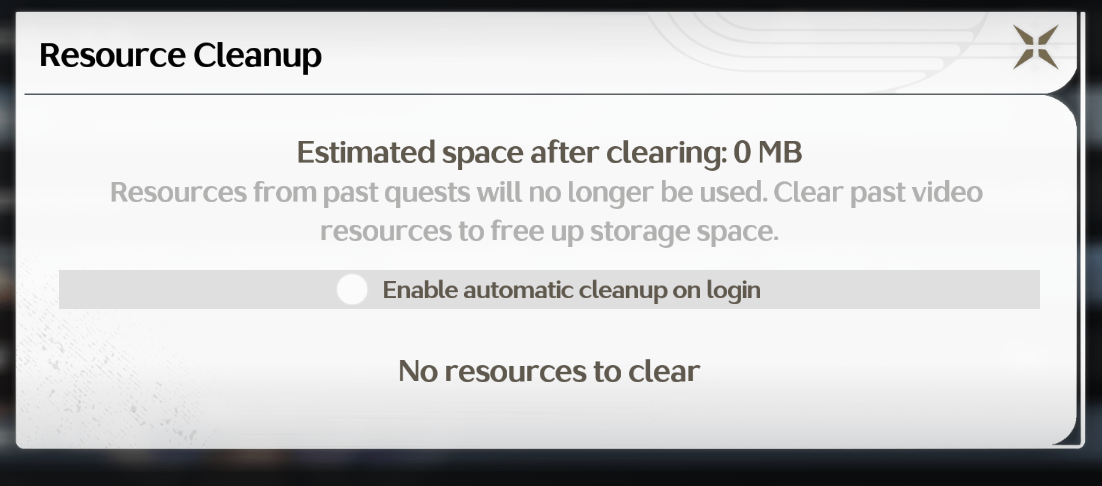Click the word "Estimated" in the heading
The height and width of the screenshot is (486, 1102).
pyautogui.click(x=366, y=153)
